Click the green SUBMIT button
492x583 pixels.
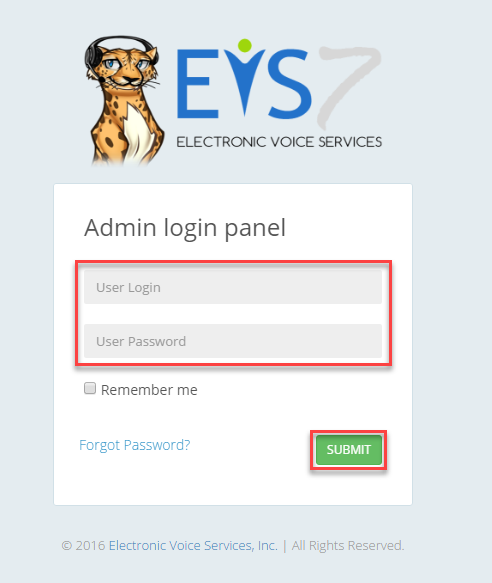click(349, 450)
